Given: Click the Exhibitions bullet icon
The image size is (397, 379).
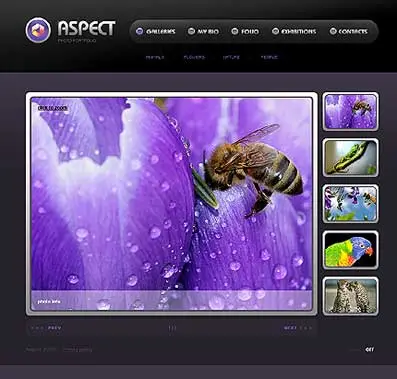Looking at the screenshot, I should 275,31.
